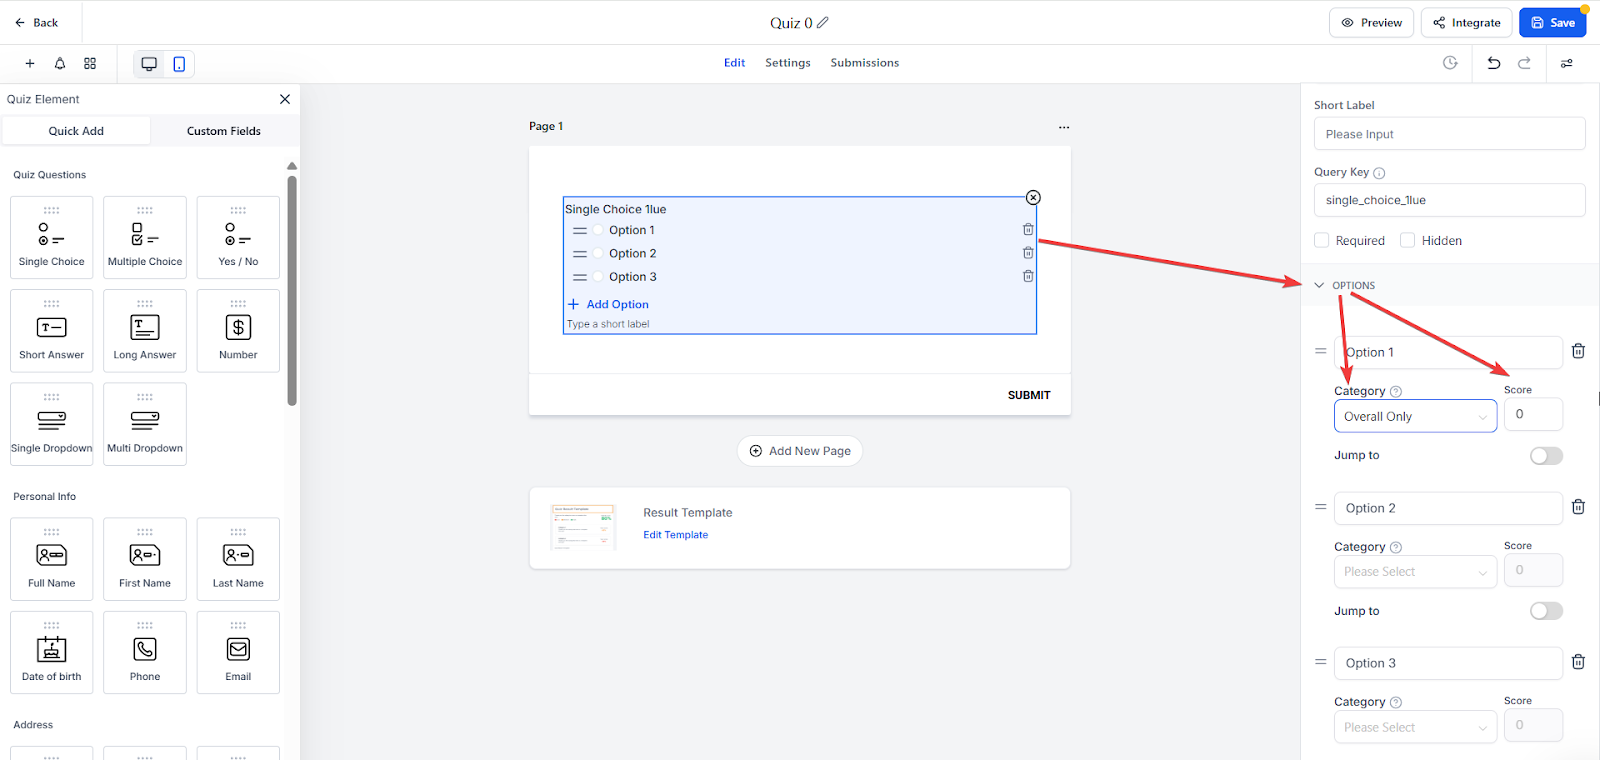
Task: Add a Single Dropdown element
Action: coord(52,424)
